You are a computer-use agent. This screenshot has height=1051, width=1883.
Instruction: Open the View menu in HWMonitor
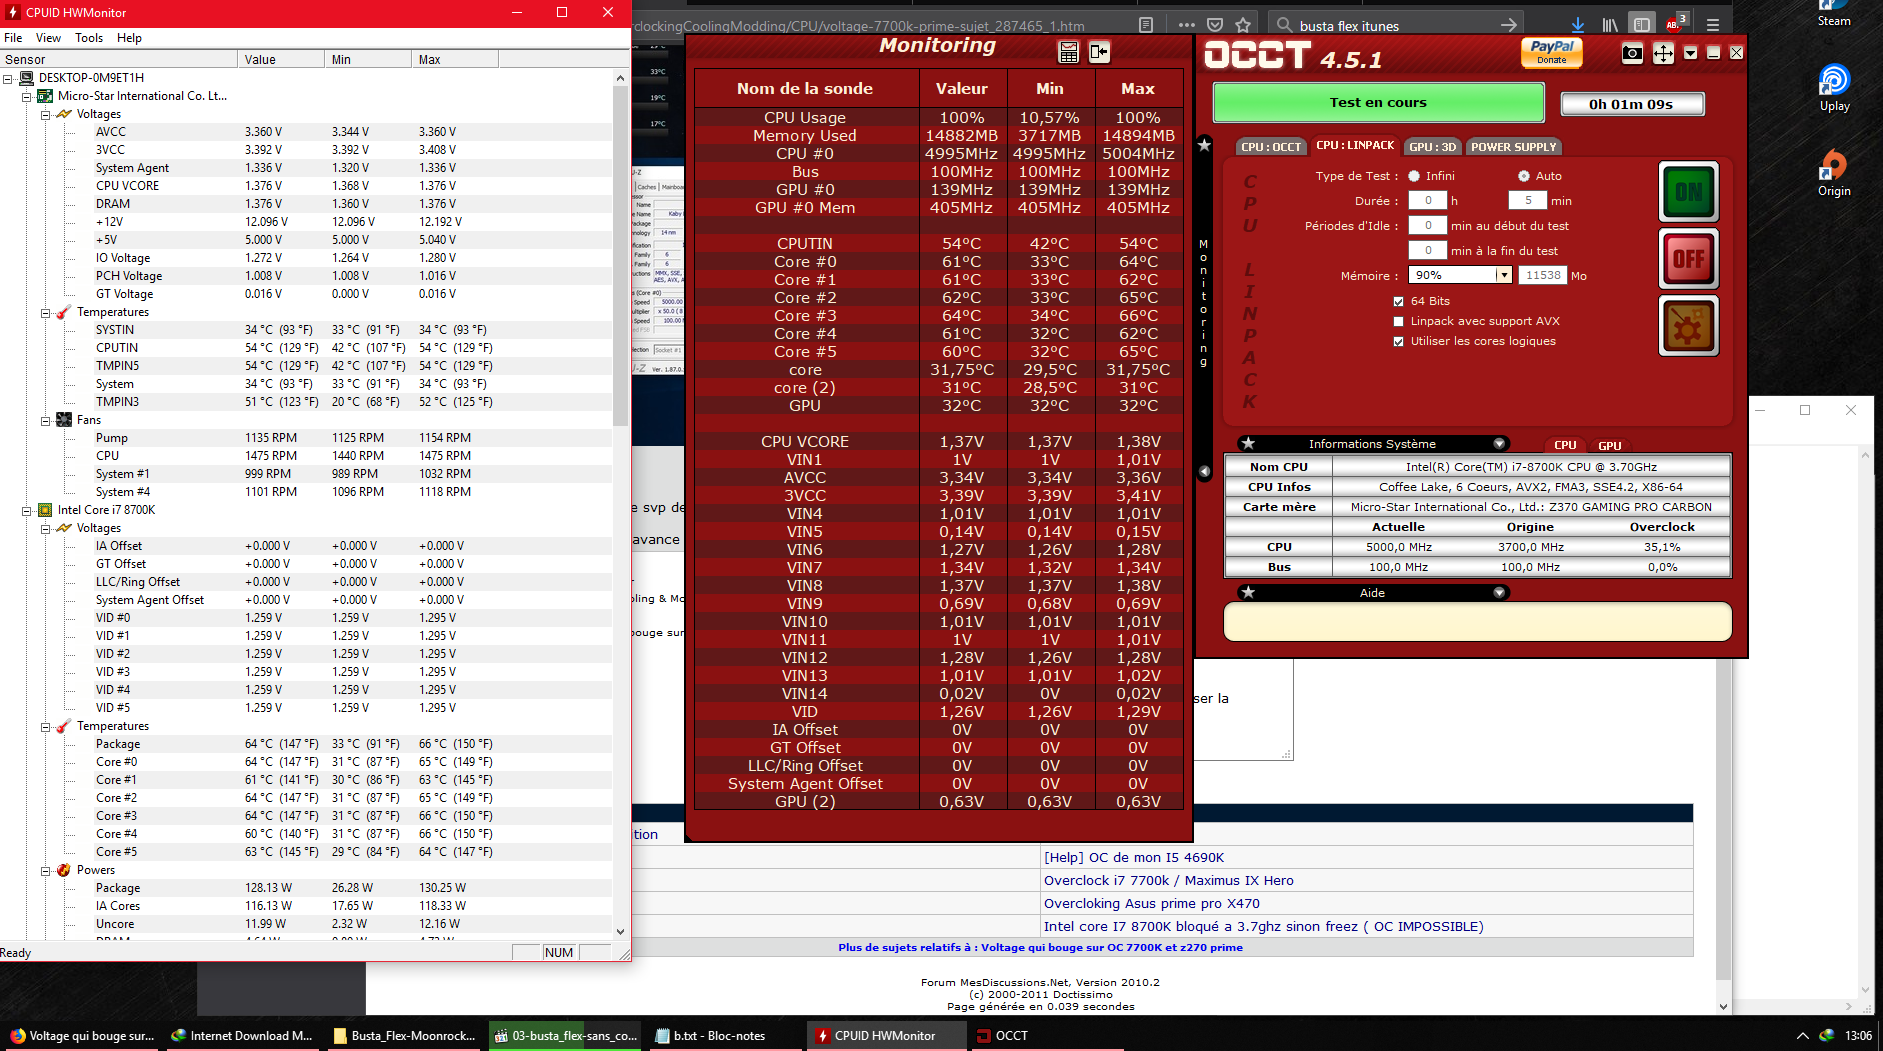coord(48,38)
